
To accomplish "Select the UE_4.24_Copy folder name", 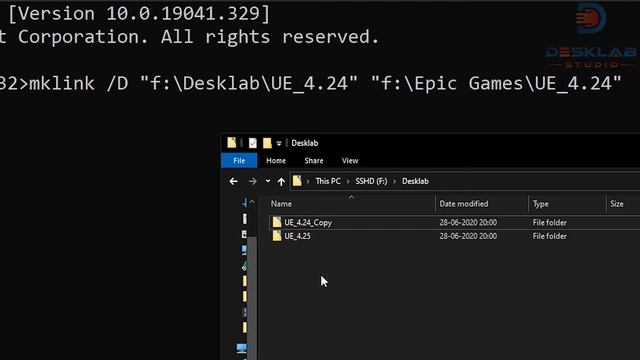I will click(x=308, y=223).
